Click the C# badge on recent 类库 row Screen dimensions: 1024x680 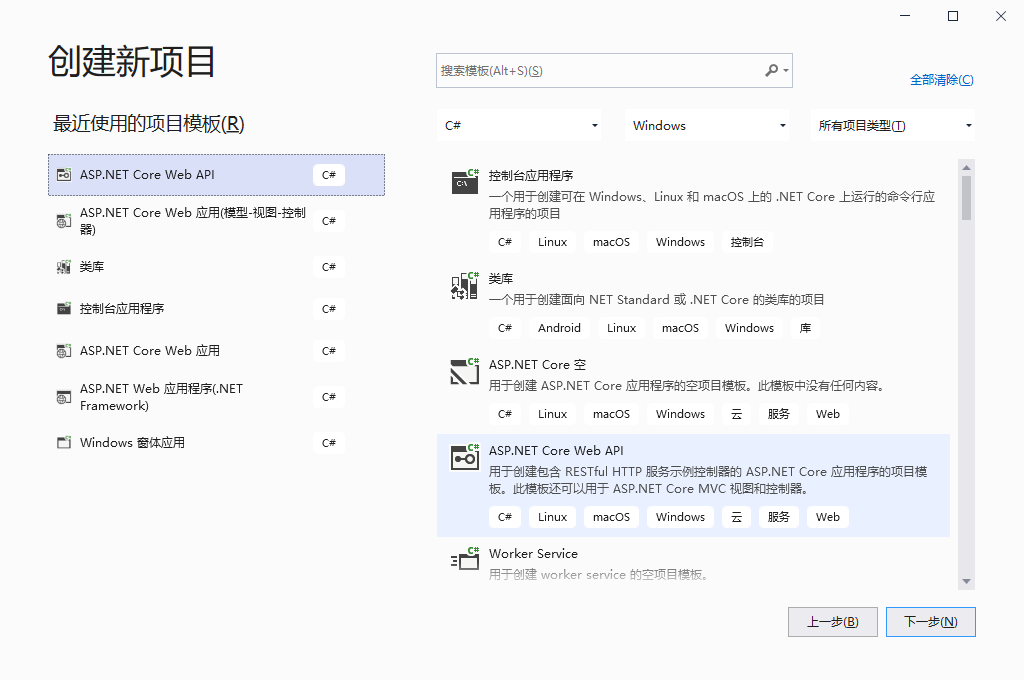click(x=328, y=267)
